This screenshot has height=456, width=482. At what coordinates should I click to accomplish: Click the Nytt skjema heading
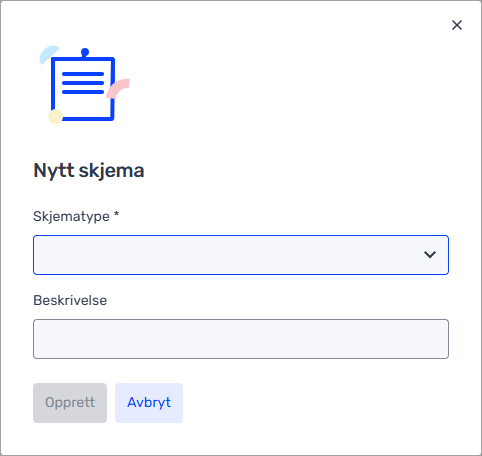[89, 171]
